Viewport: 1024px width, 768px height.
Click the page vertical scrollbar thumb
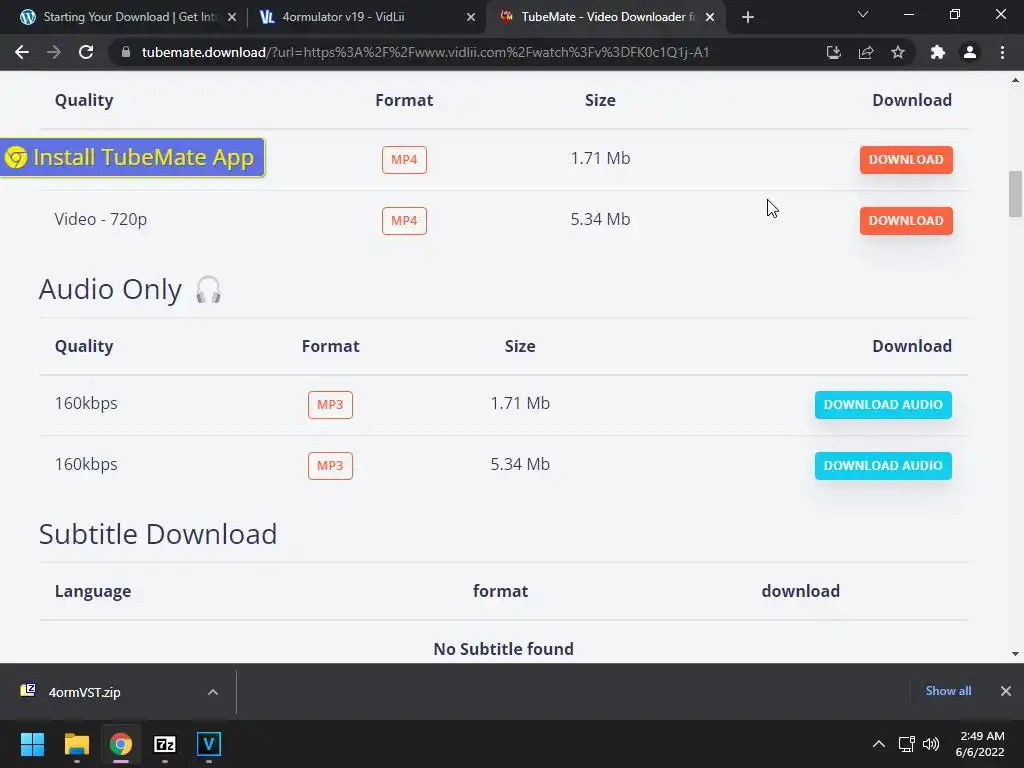(x=1015, y=194)
